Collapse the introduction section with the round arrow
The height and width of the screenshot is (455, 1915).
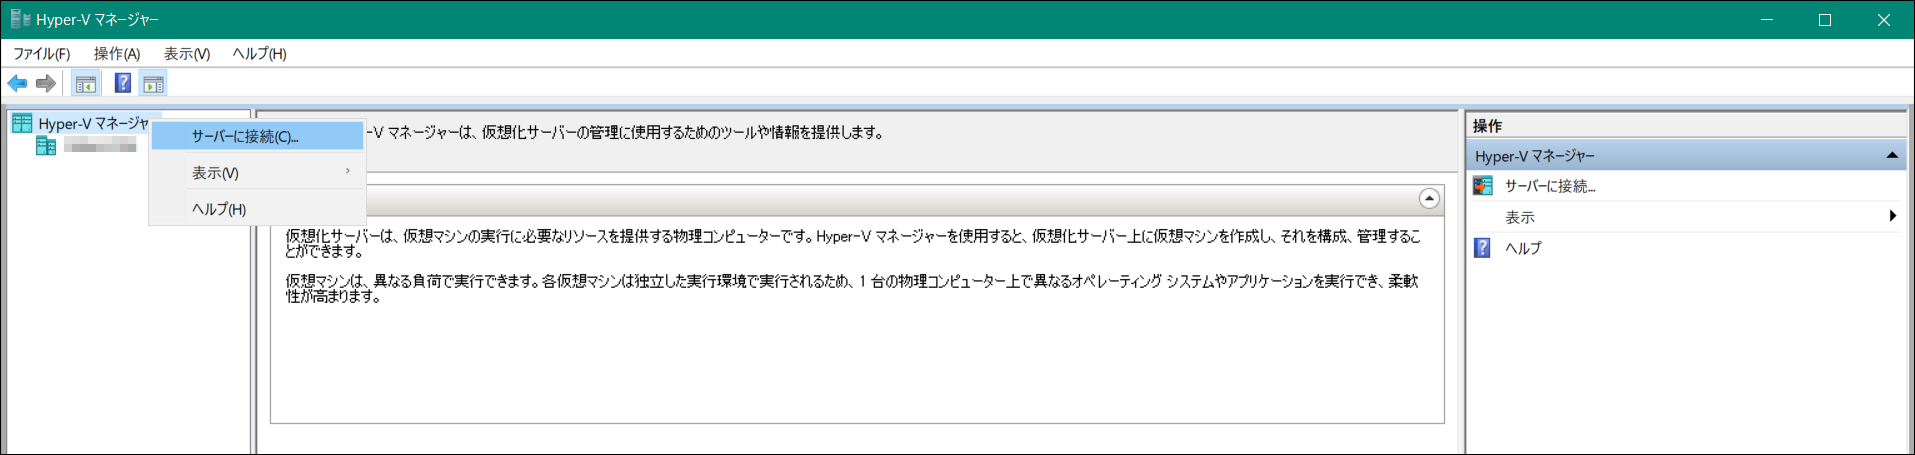click(x=1430, y=199)
